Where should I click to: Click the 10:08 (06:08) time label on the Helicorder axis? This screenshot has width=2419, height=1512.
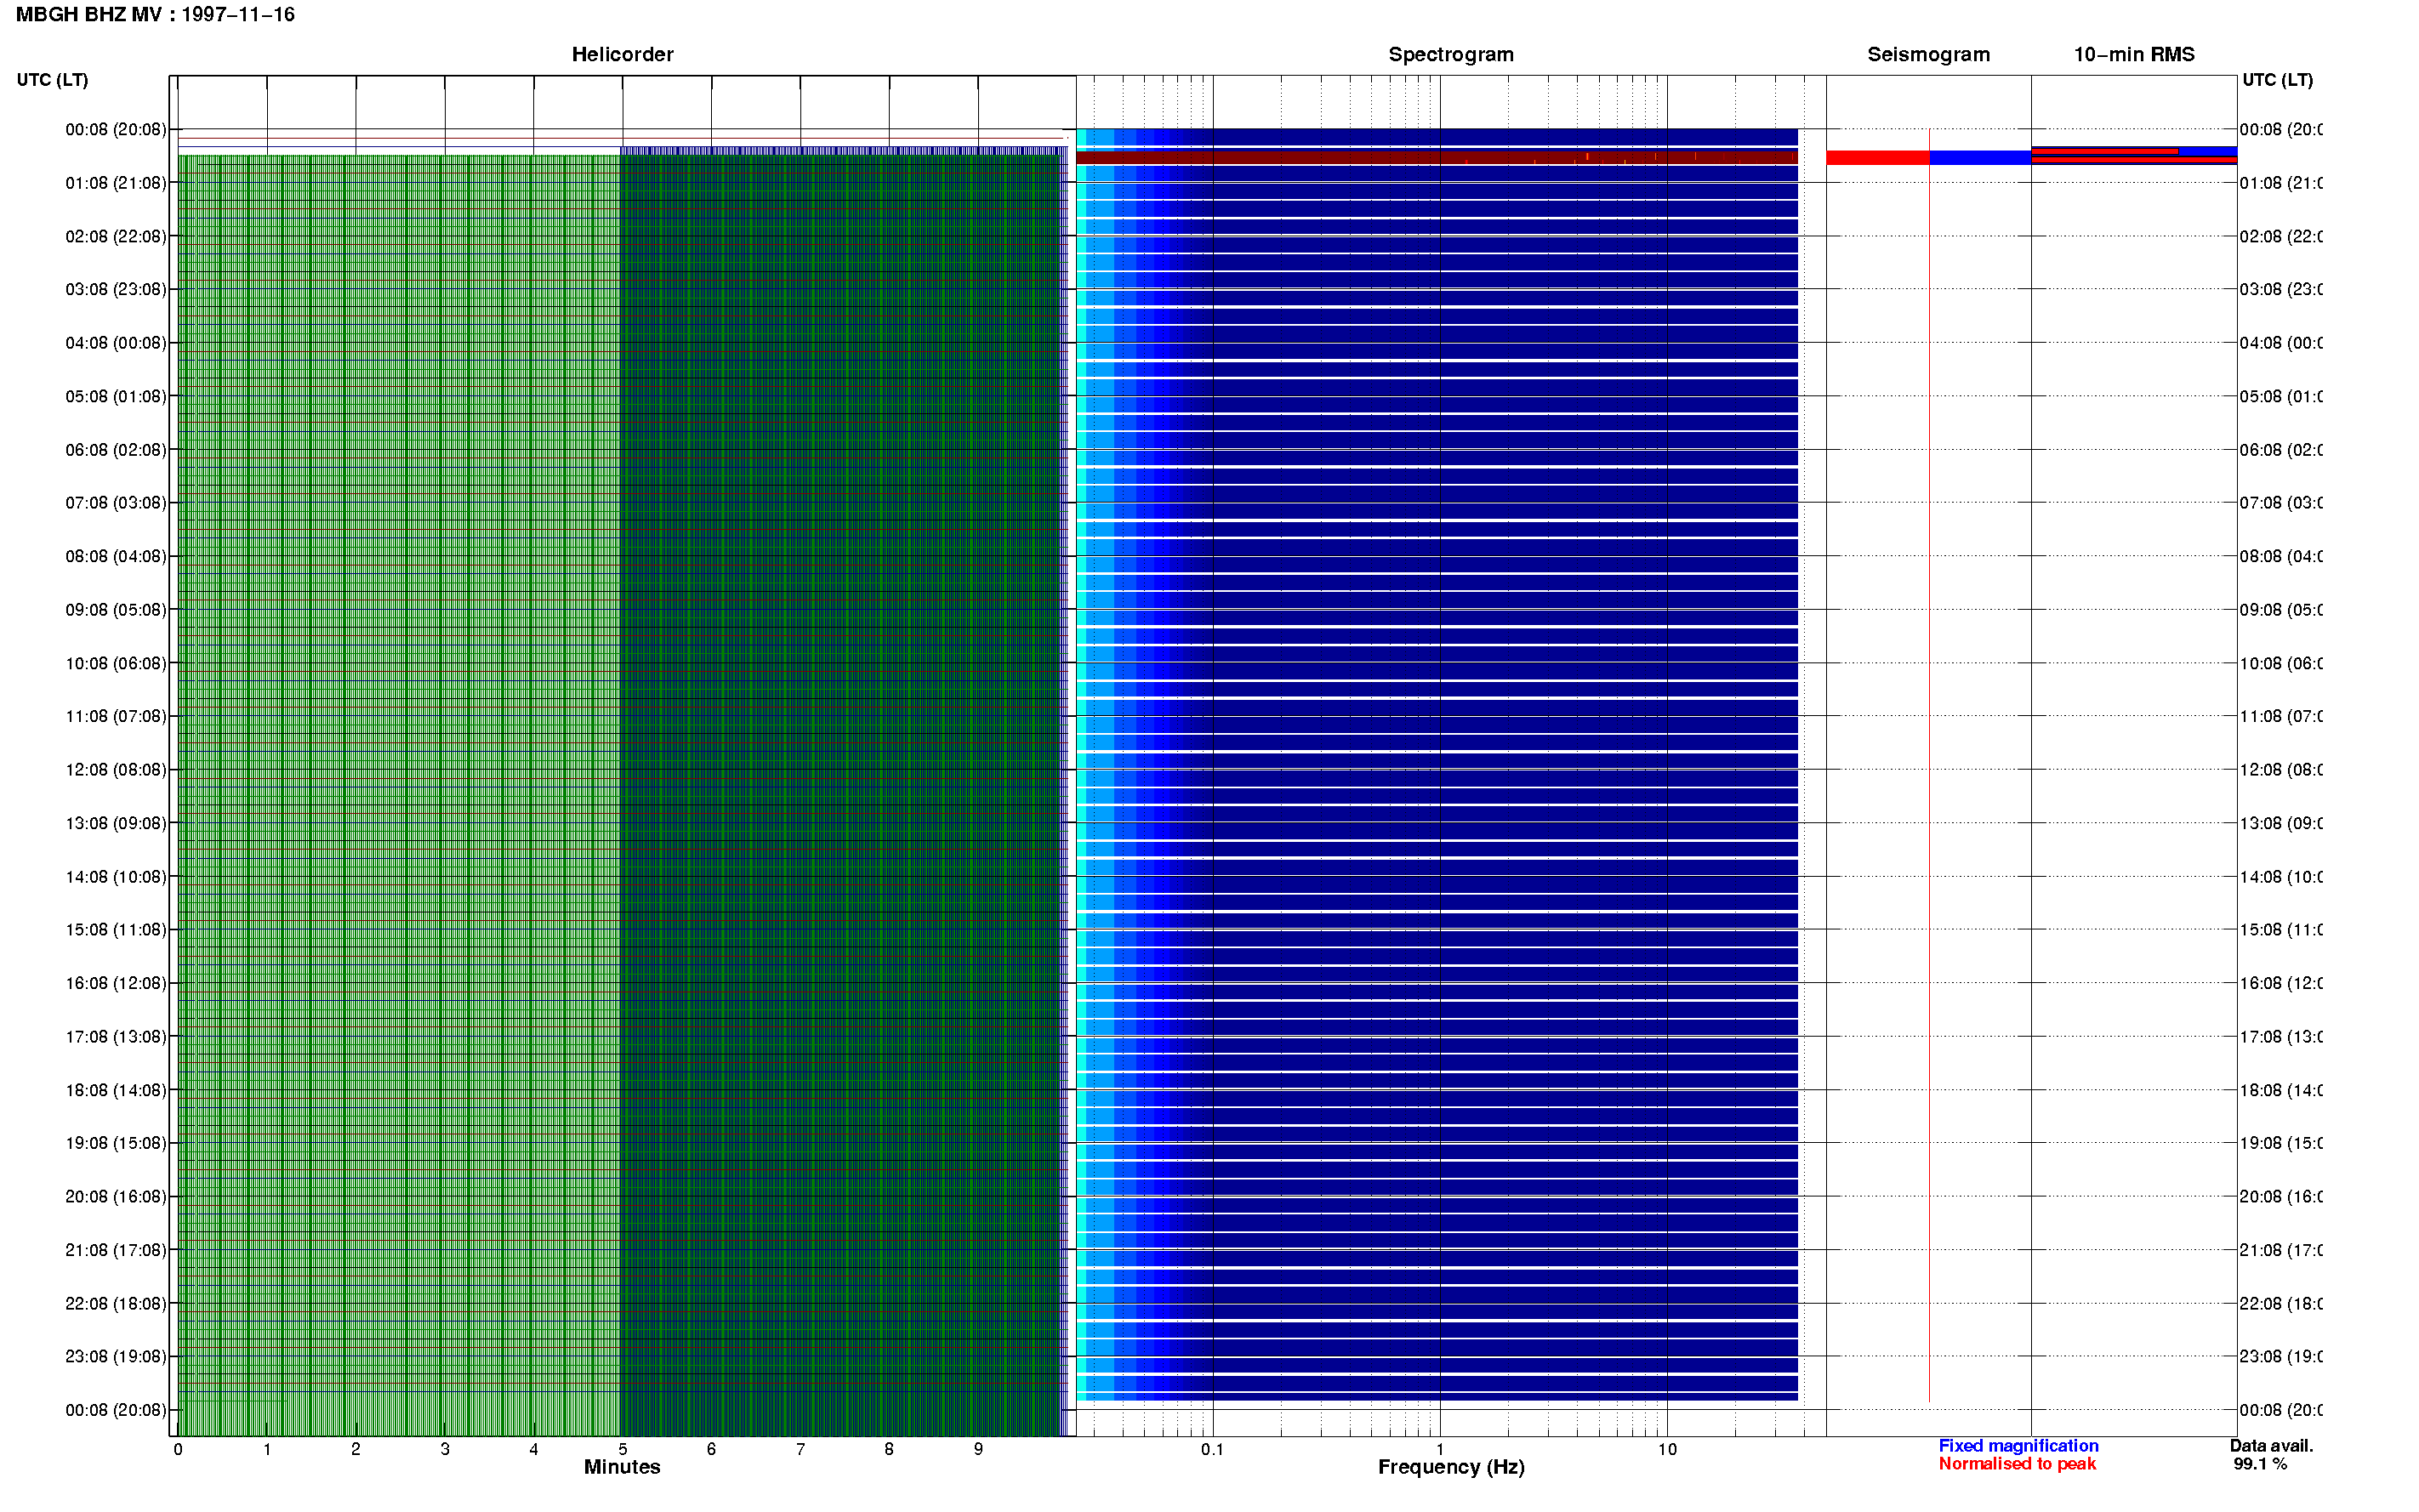116,663
